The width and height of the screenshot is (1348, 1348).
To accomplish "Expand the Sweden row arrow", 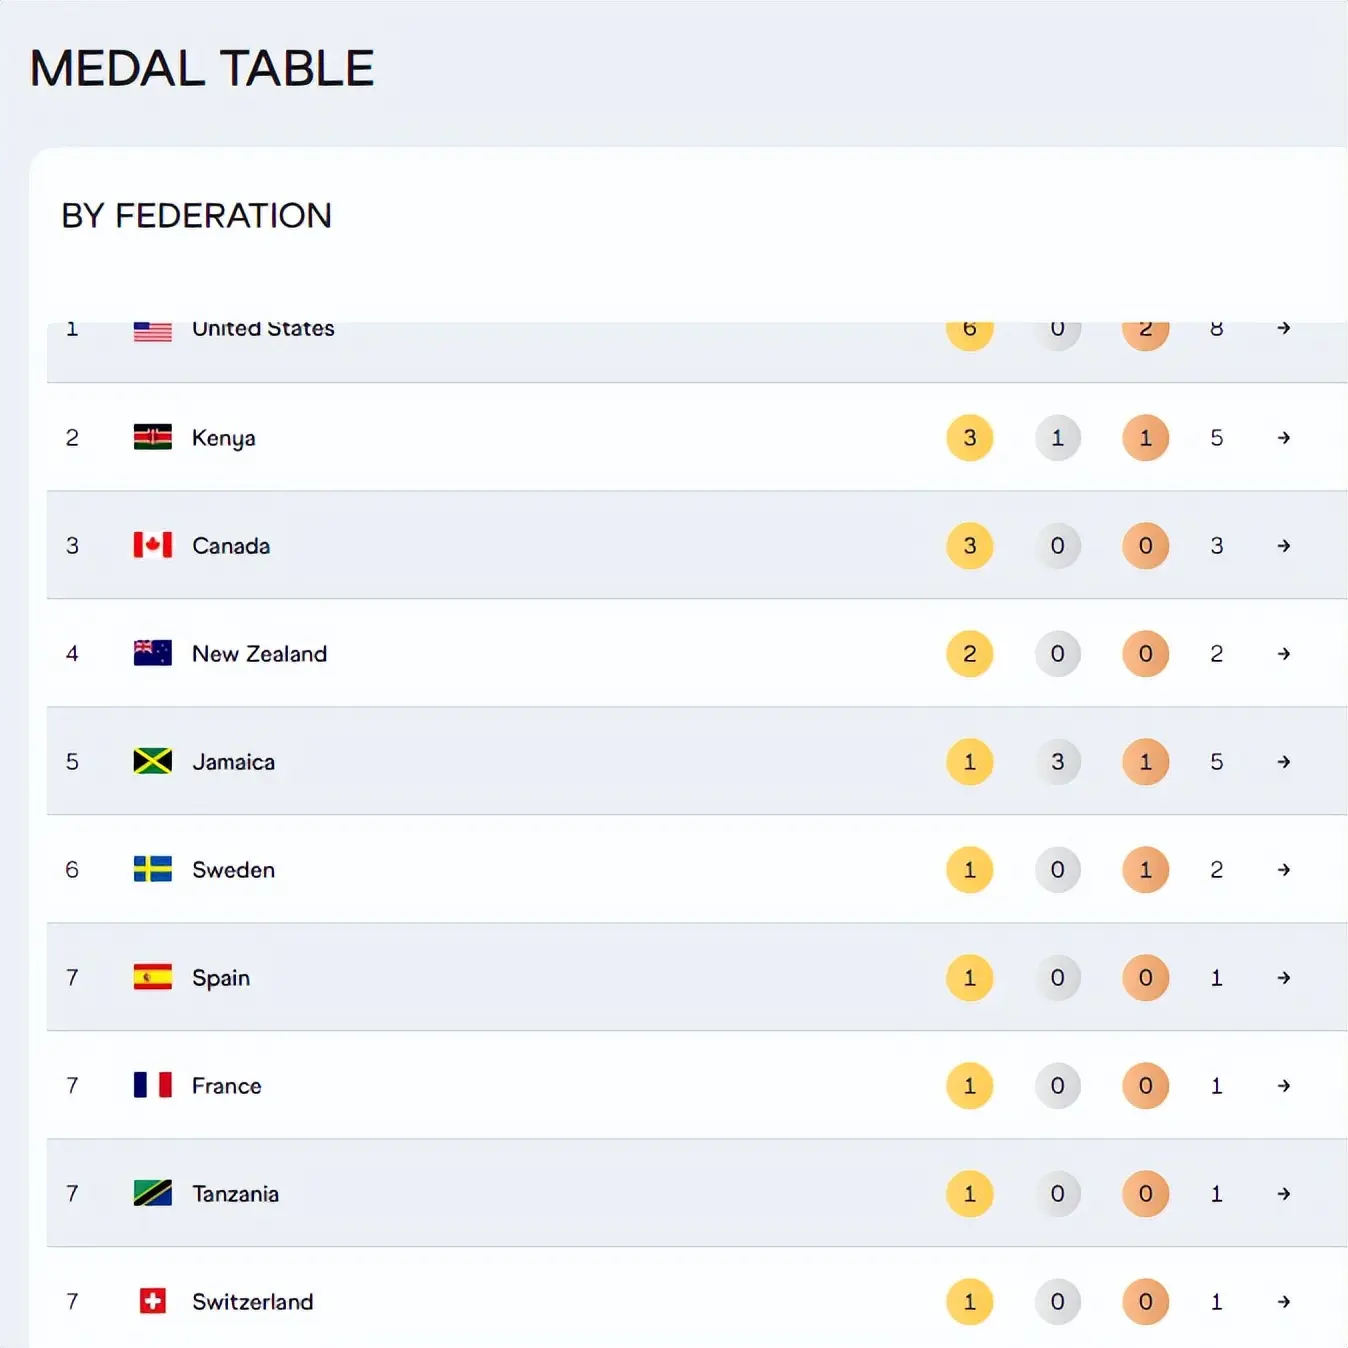I will 1284,870.
